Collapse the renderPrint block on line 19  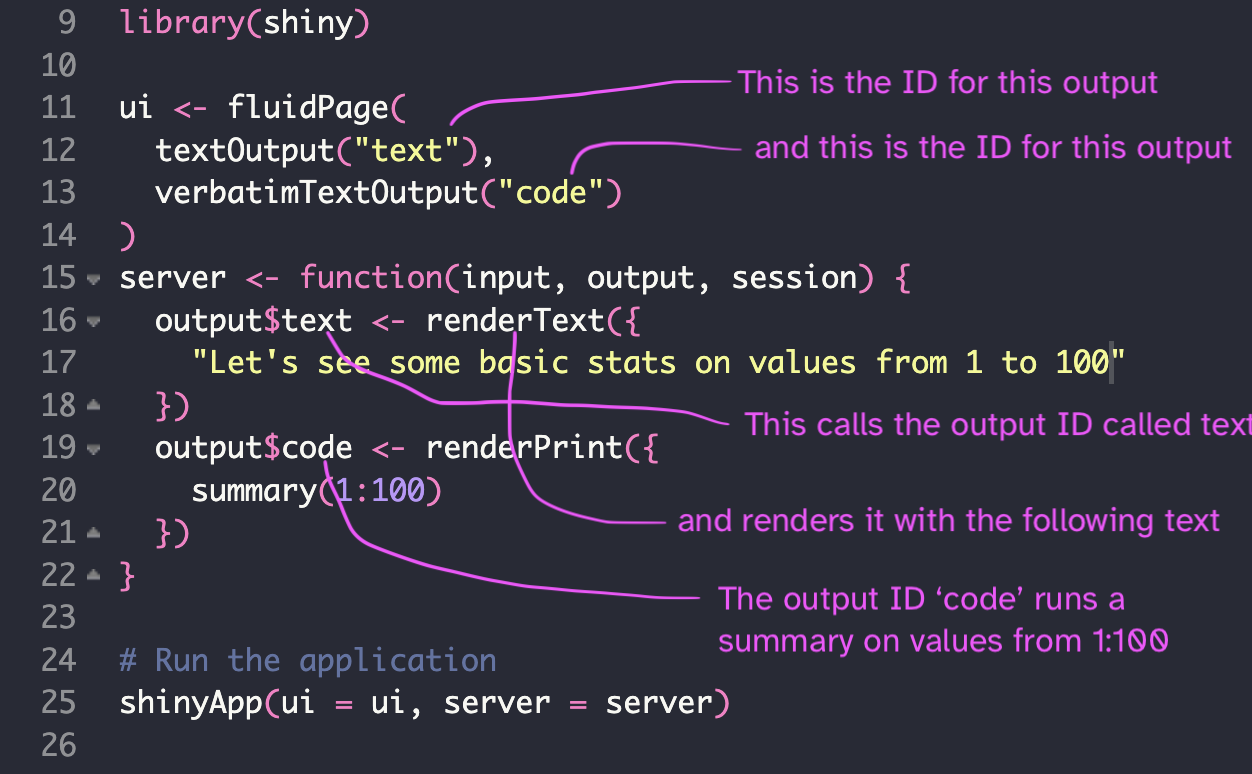[93, 449]
